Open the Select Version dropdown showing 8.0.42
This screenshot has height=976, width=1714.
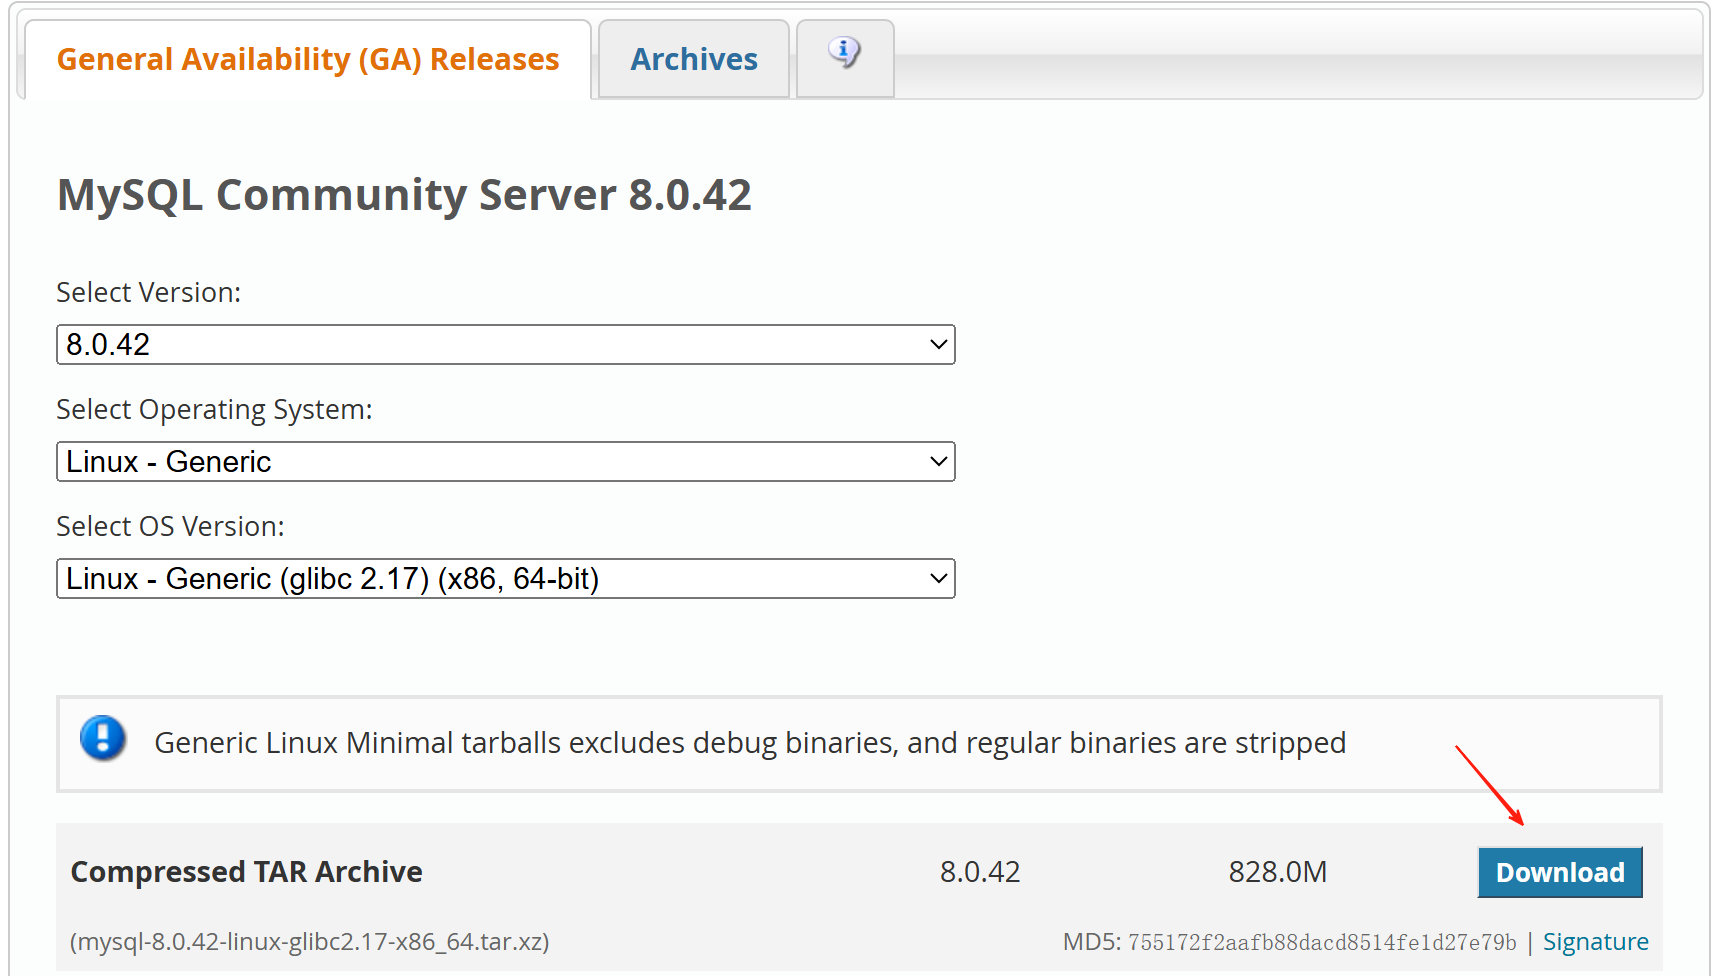click(506, 344)
